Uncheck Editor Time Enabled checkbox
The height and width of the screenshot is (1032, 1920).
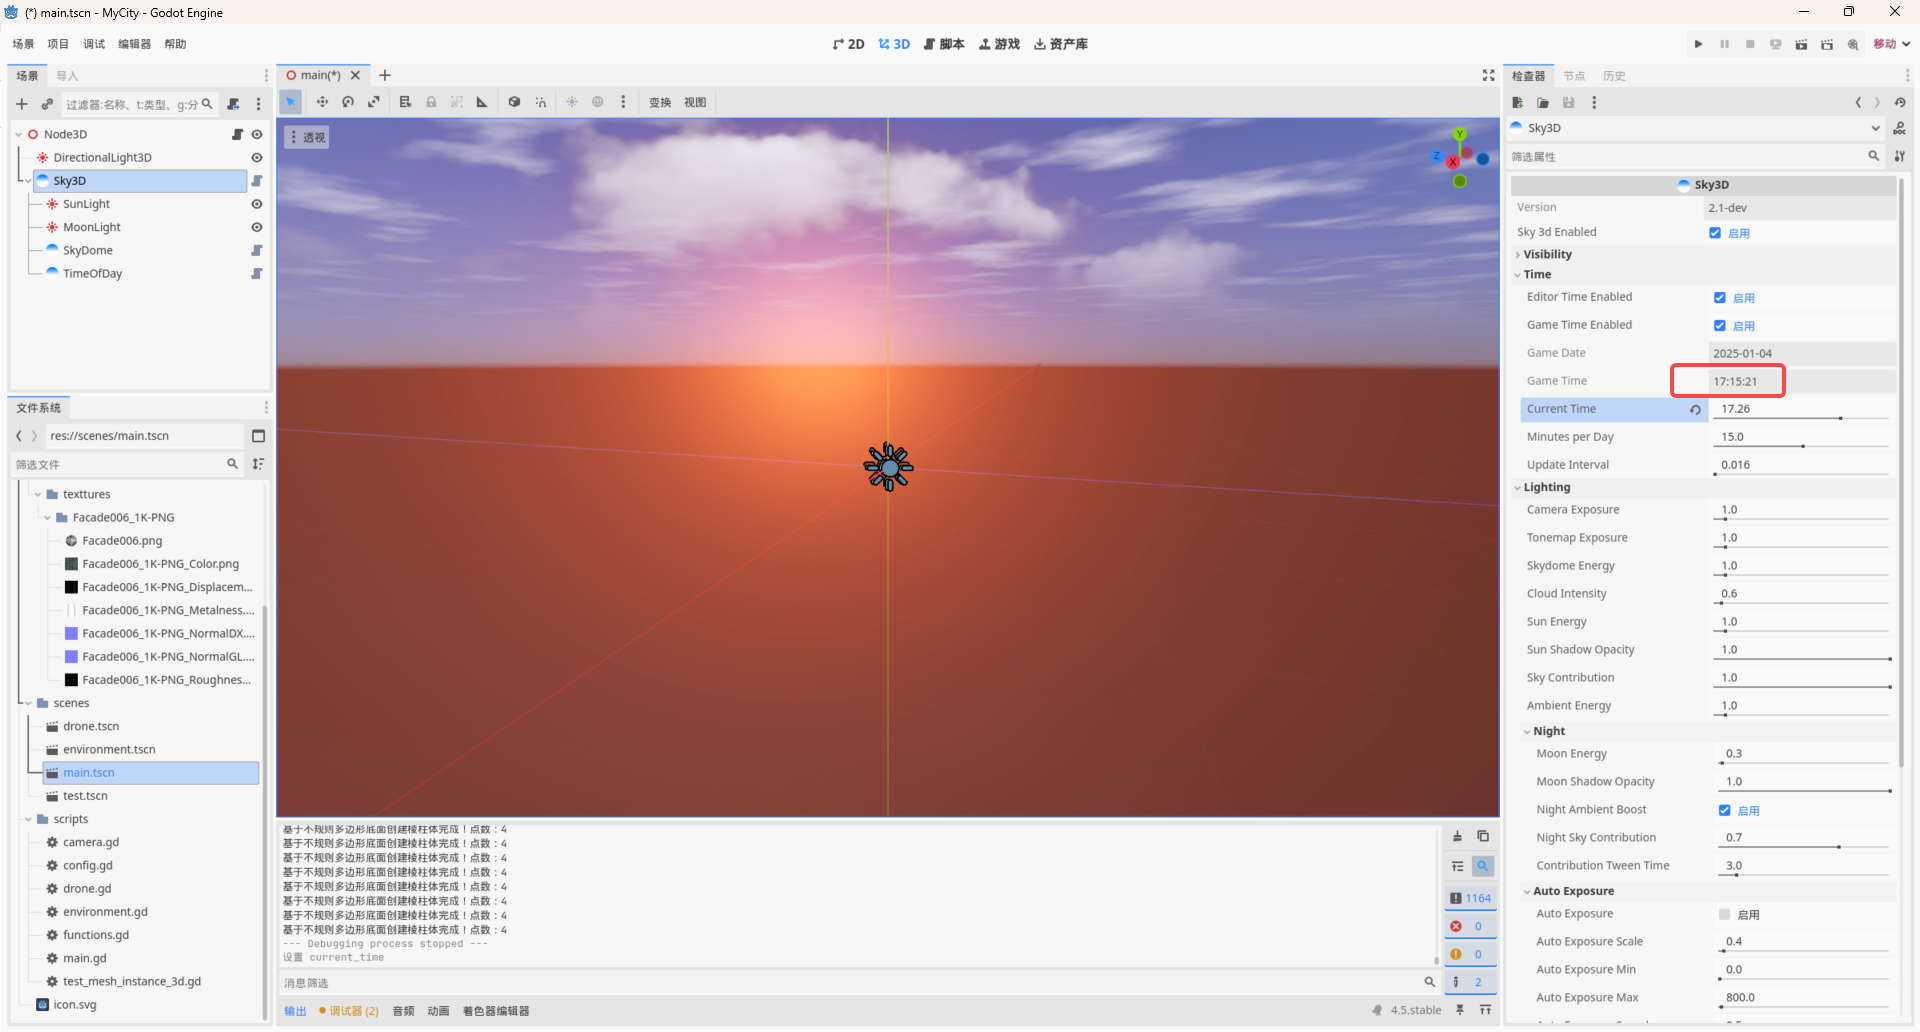1719,298
